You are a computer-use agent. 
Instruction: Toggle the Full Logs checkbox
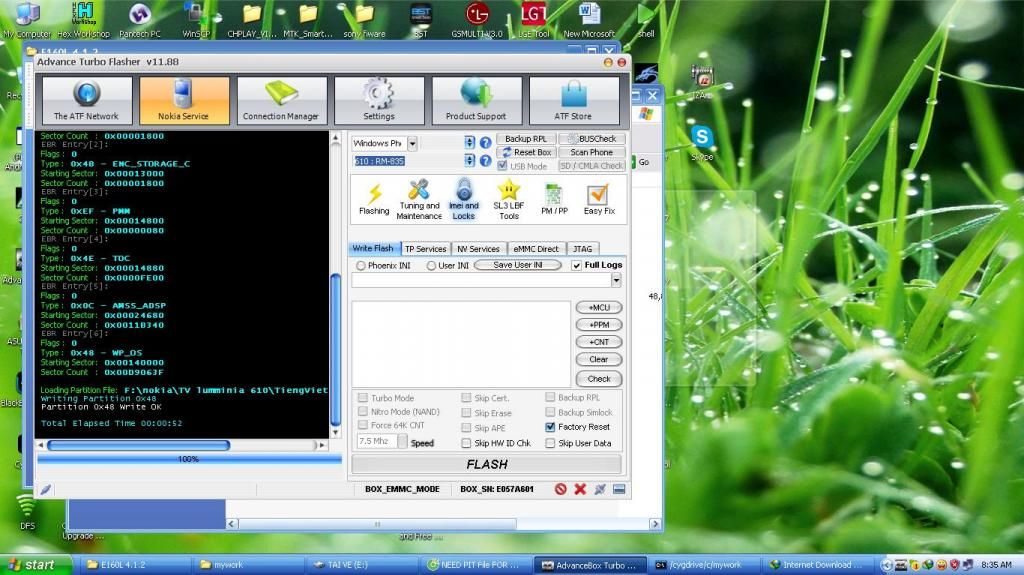point(577,265)
